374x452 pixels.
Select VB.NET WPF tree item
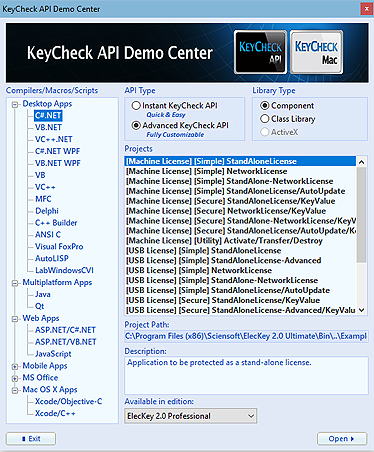58,163
